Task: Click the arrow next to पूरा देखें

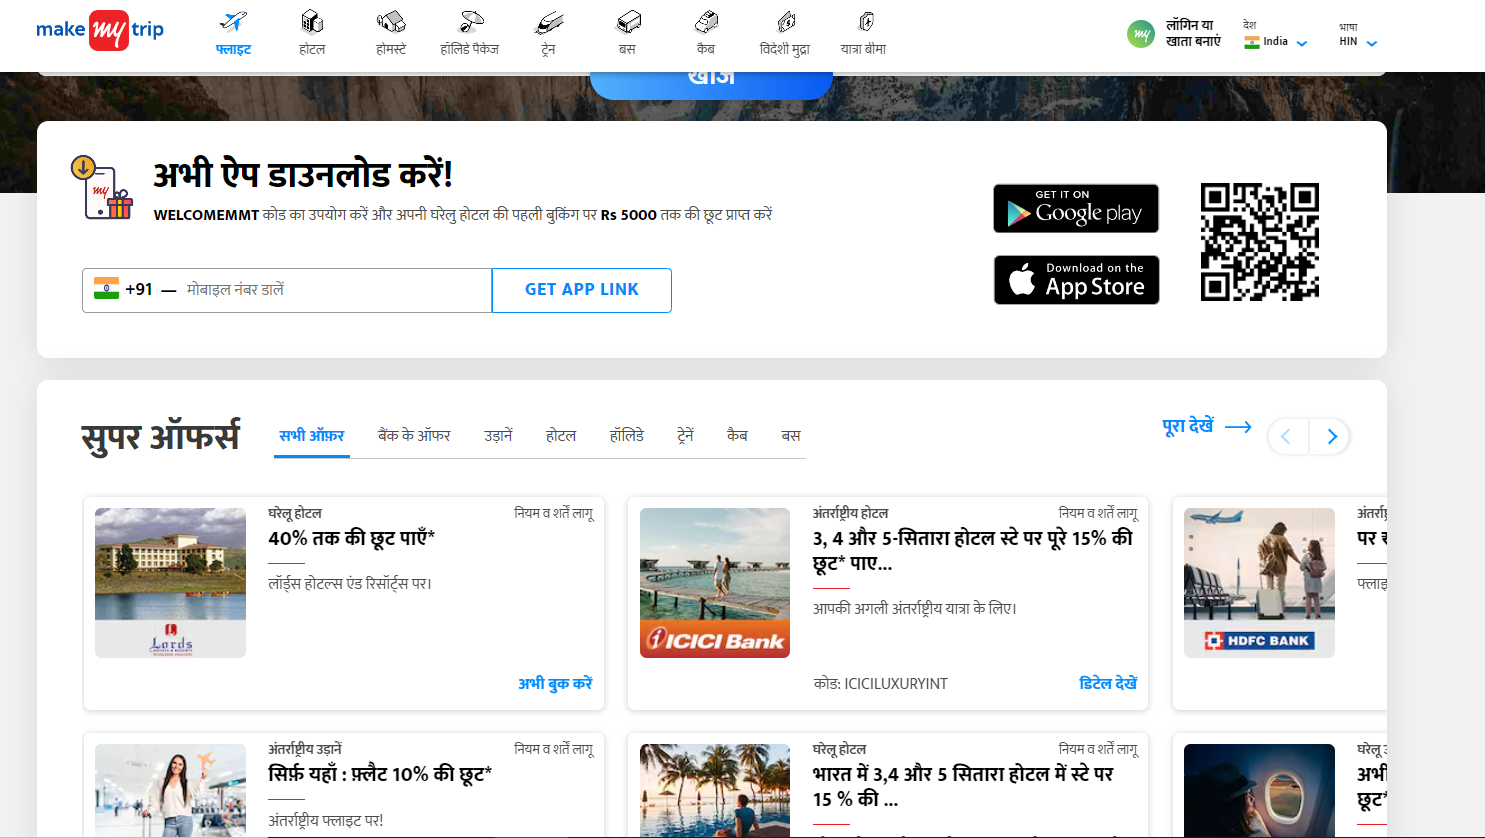Action: pos(1238,427)
